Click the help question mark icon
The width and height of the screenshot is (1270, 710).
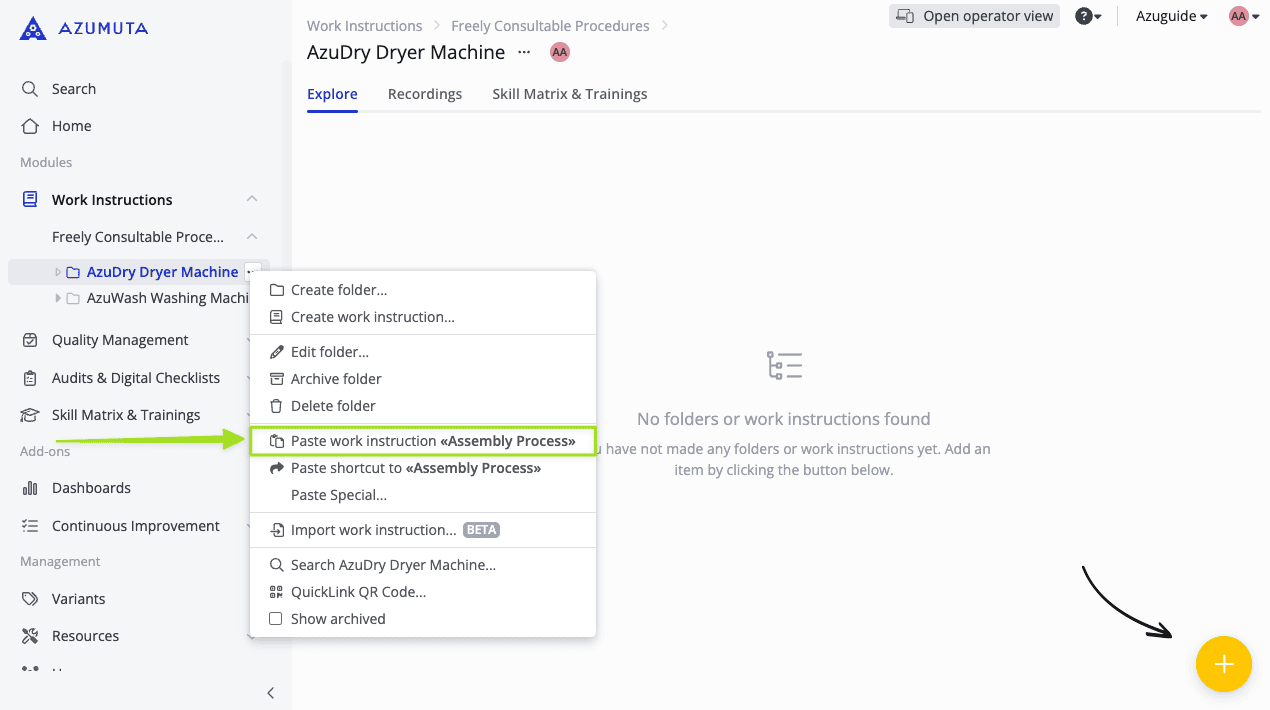click(1083, 16)
